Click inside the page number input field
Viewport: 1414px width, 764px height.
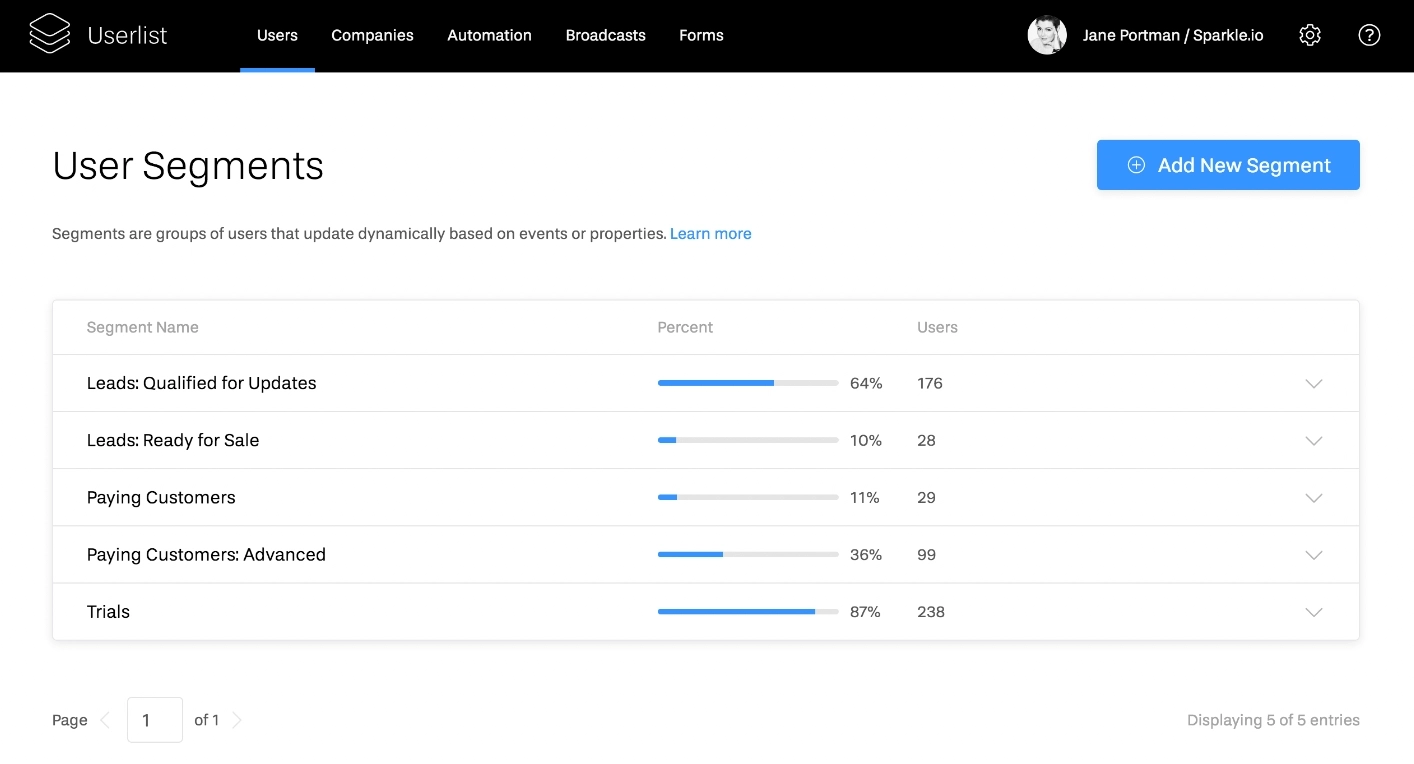(x=154, y=719)
